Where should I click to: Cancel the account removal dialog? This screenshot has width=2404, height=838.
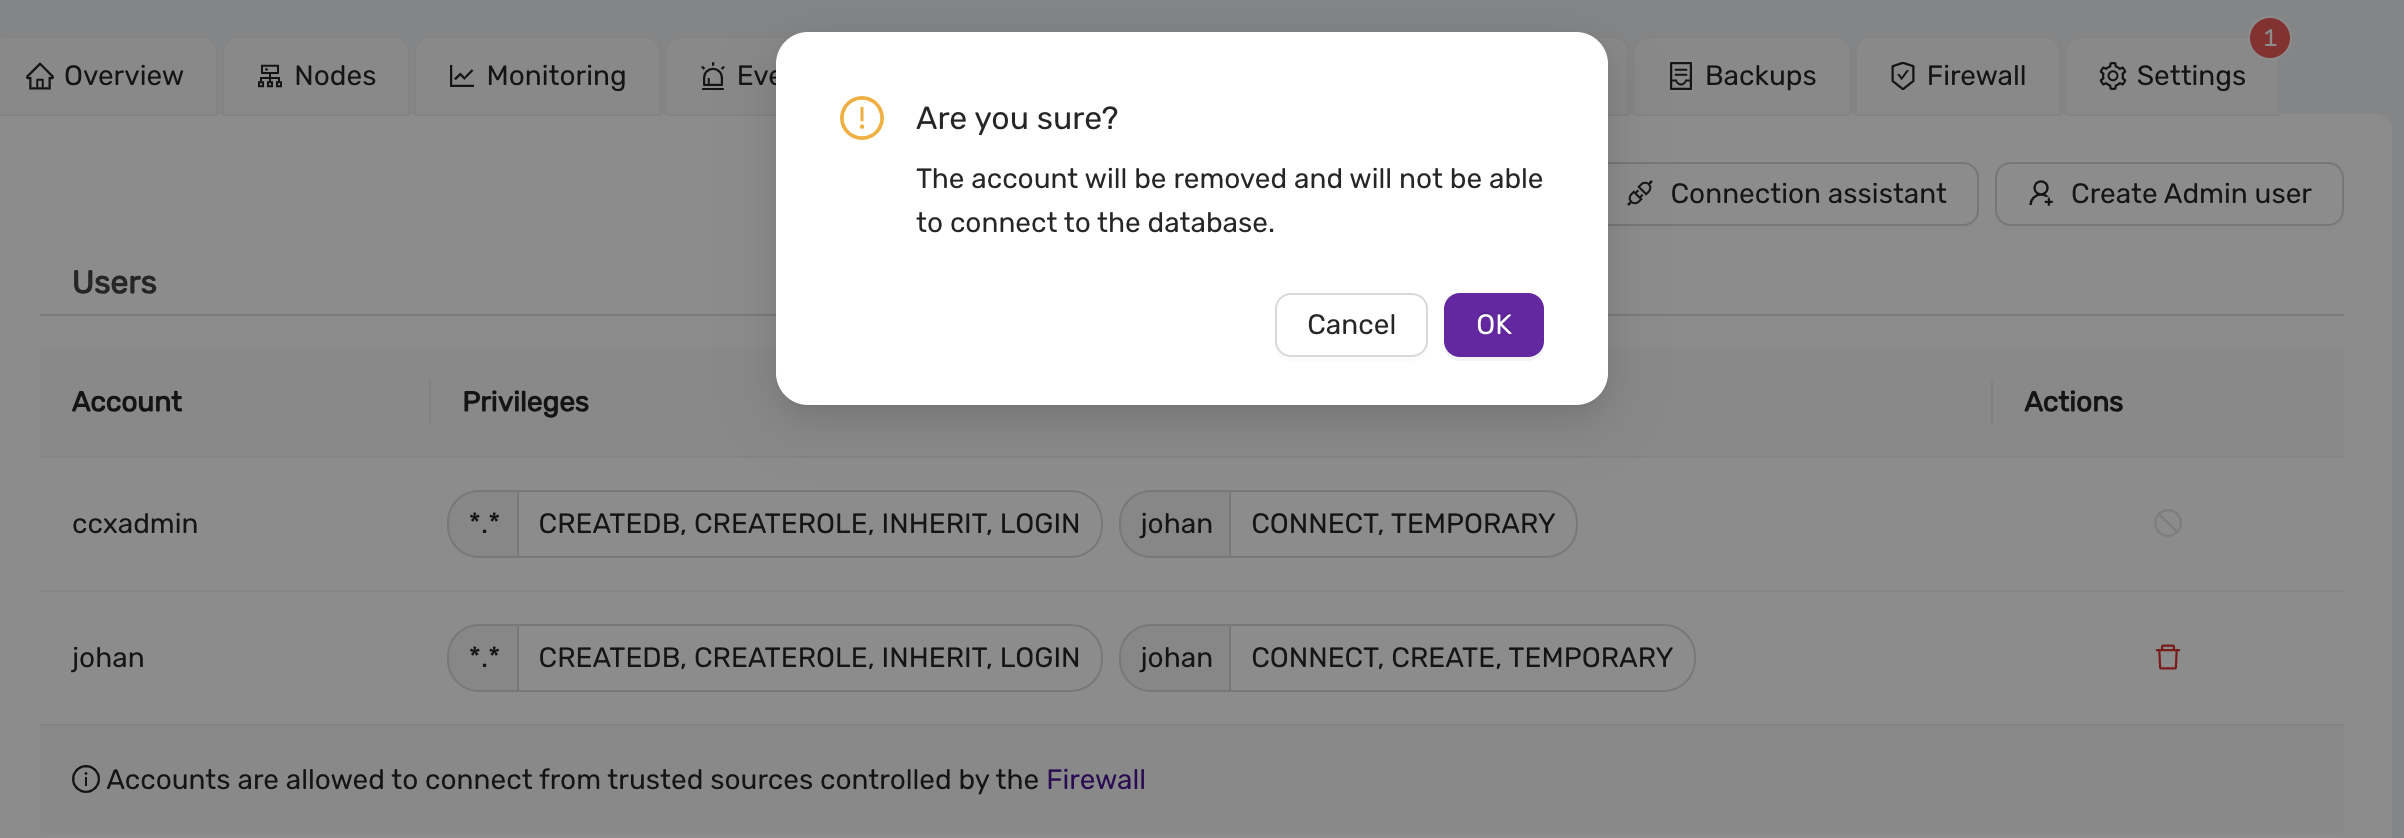(x=1350, y=324)
